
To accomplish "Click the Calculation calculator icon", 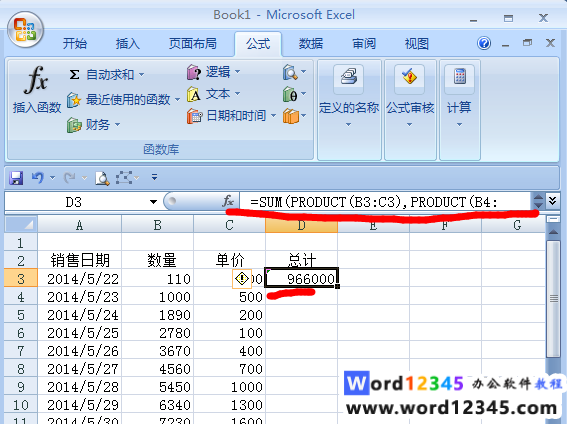I will click(x=460, y=77).
